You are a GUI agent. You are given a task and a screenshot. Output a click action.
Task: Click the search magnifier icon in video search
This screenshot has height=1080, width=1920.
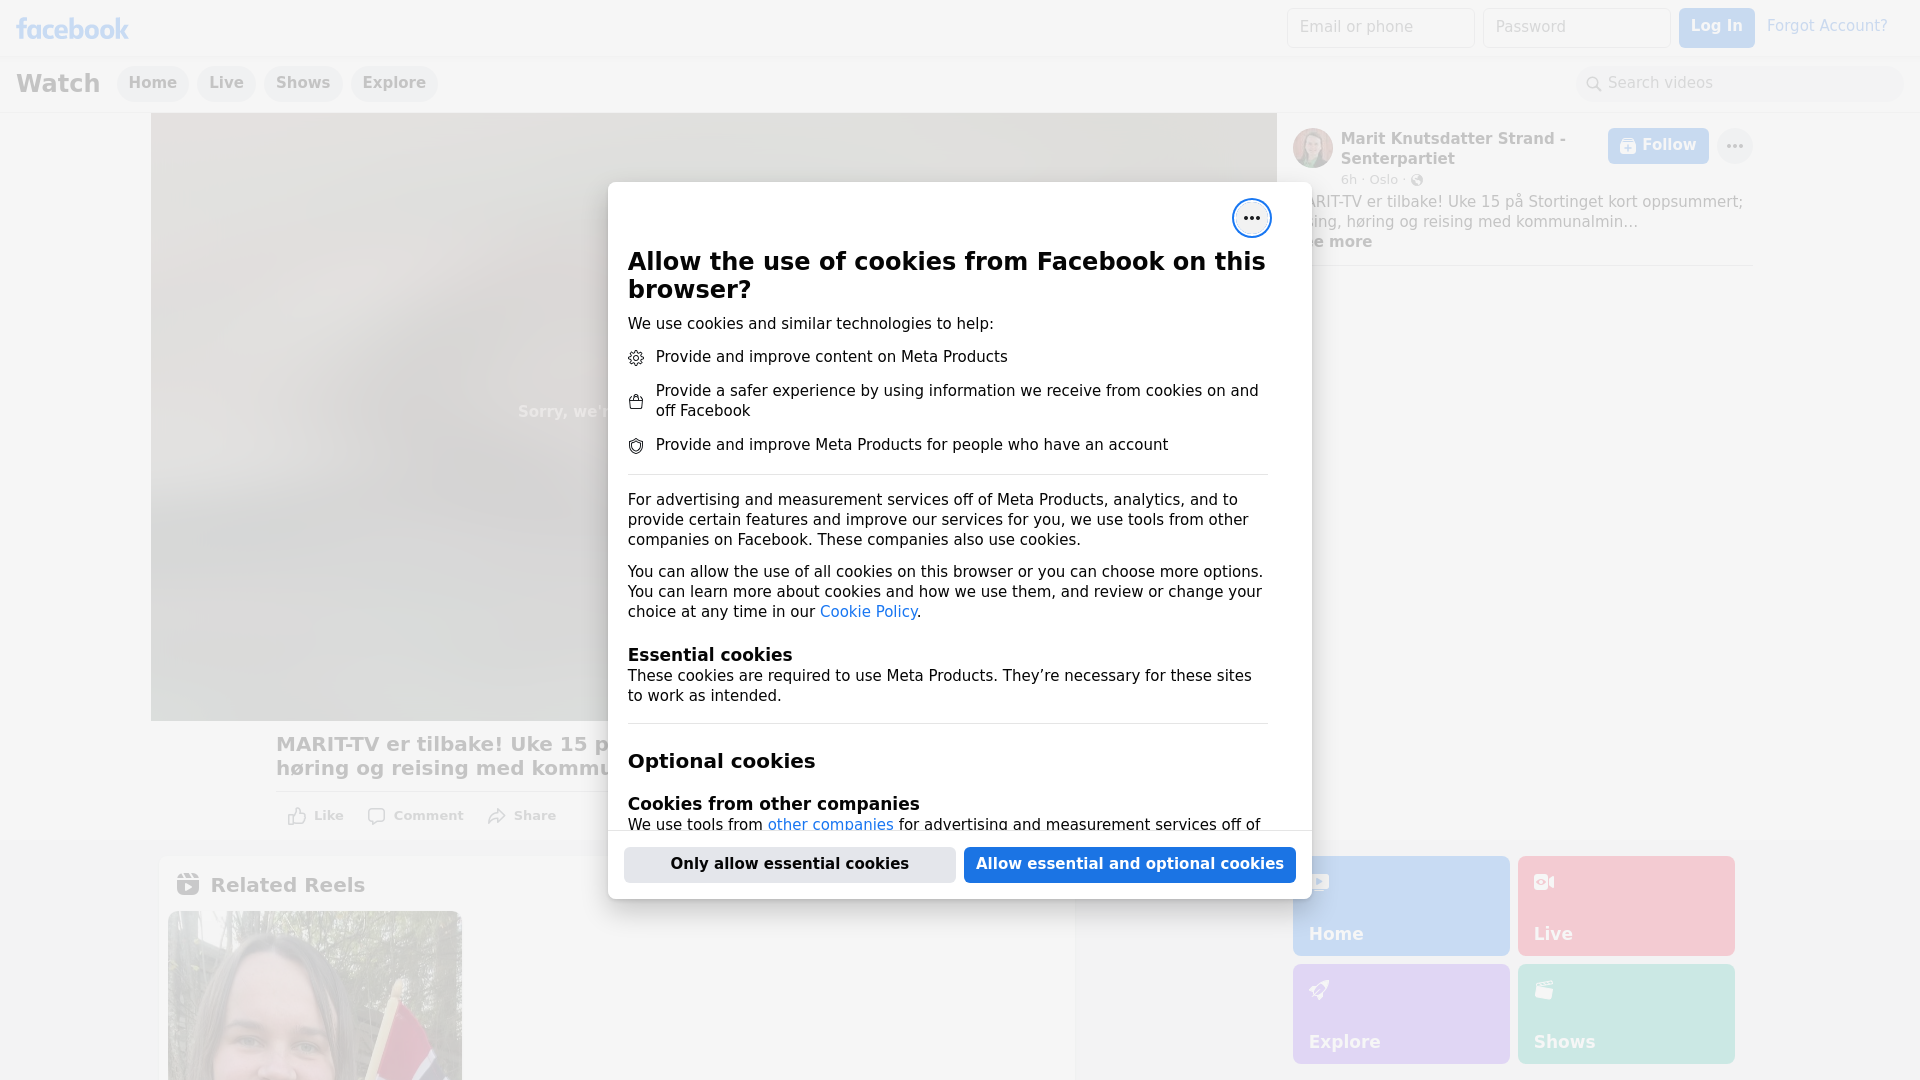[1593, 84]
